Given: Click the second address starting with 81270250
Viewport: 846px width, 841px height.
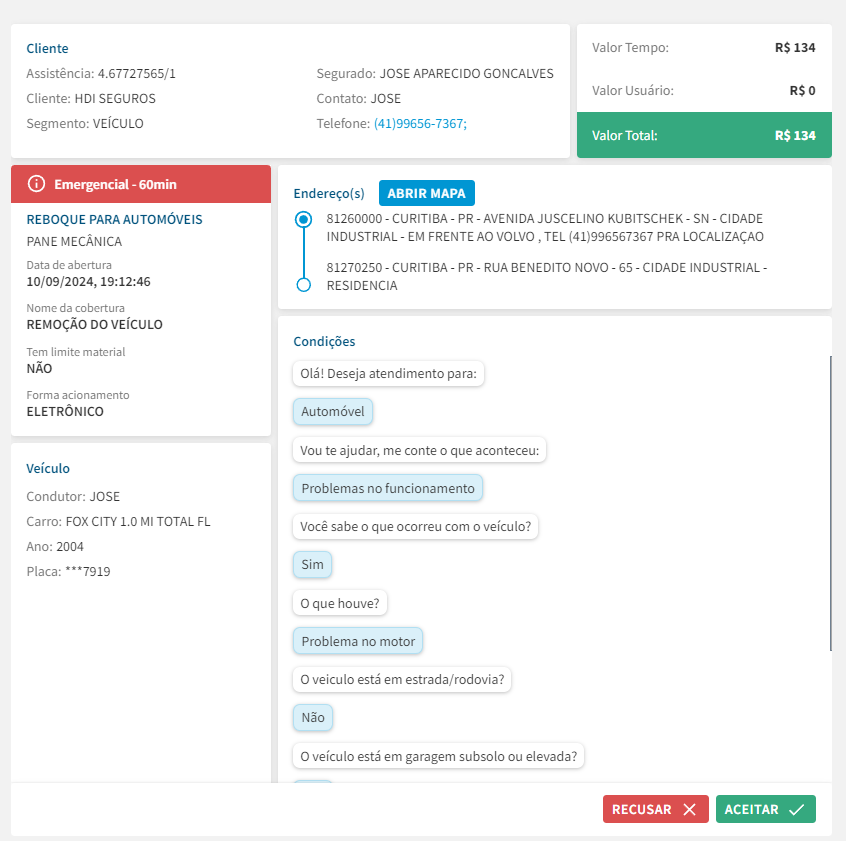Looking at the screenshot, I should pos(546,276).
